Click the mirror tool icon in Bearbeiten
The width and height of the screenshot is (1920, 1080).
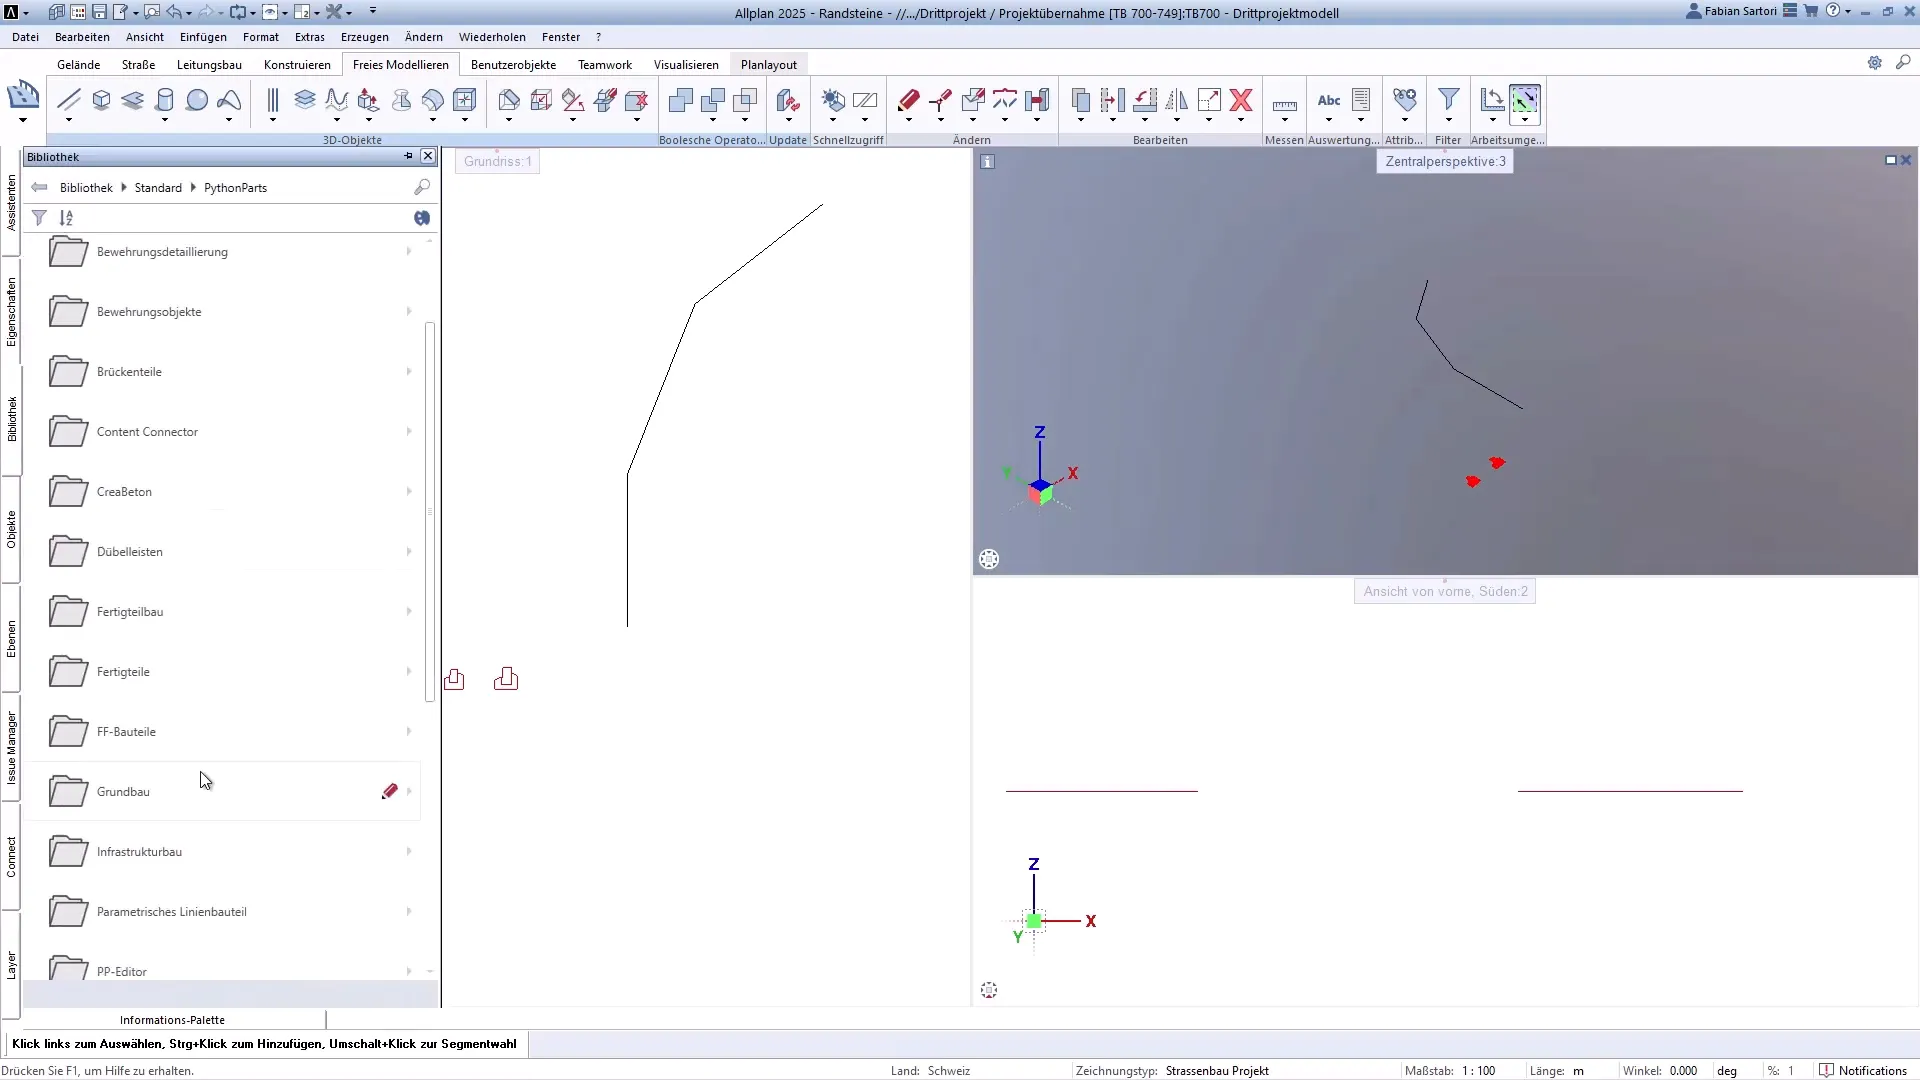tap(1177, 100)
